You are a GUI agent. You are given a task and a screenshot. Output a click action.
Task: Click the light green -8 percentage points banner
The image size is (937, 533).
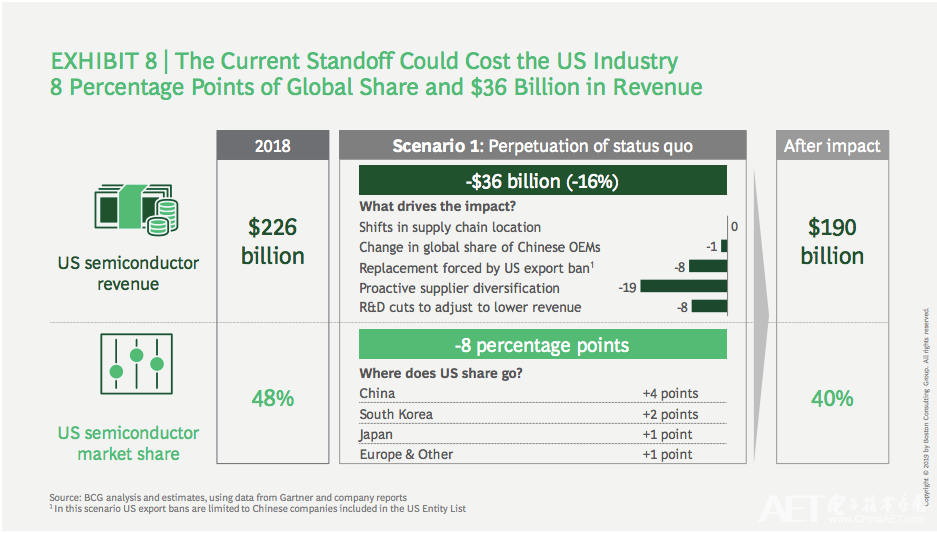(x=543, y=345)
